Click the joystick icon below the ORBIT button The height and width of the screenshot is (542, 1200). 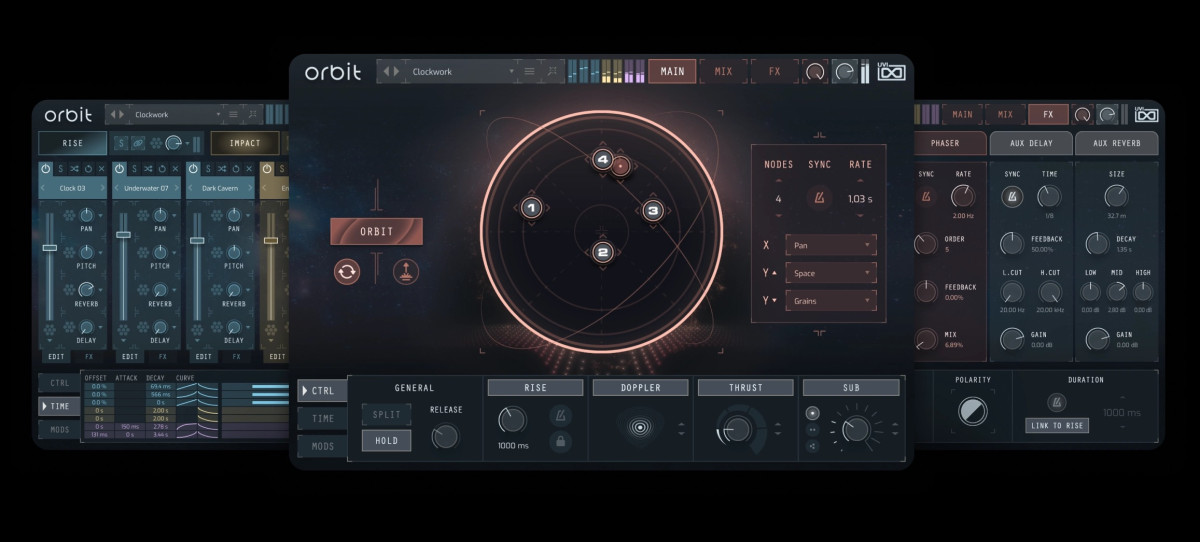pos(405,271)
